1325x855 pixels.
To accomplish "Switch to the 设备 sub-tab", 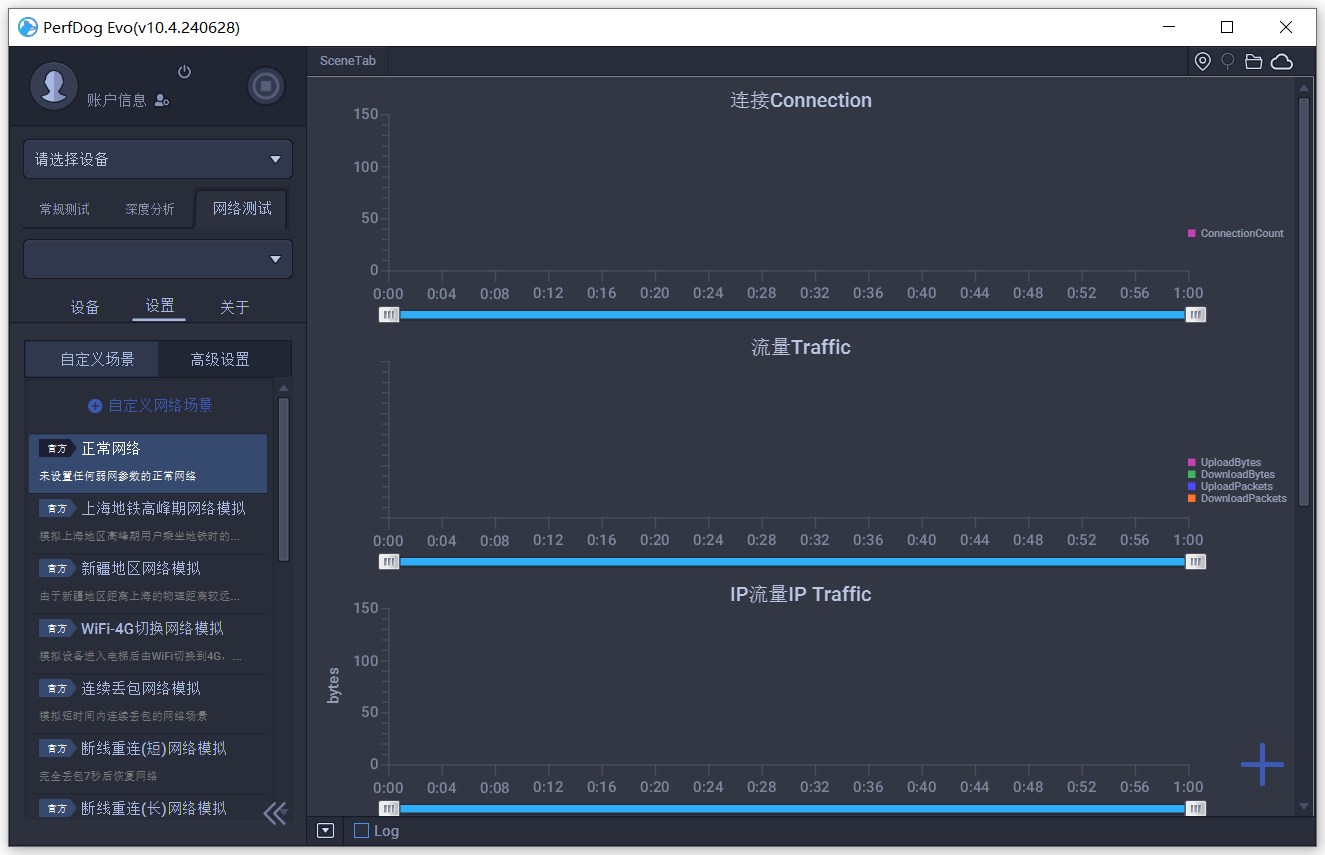I will point(85,307).
